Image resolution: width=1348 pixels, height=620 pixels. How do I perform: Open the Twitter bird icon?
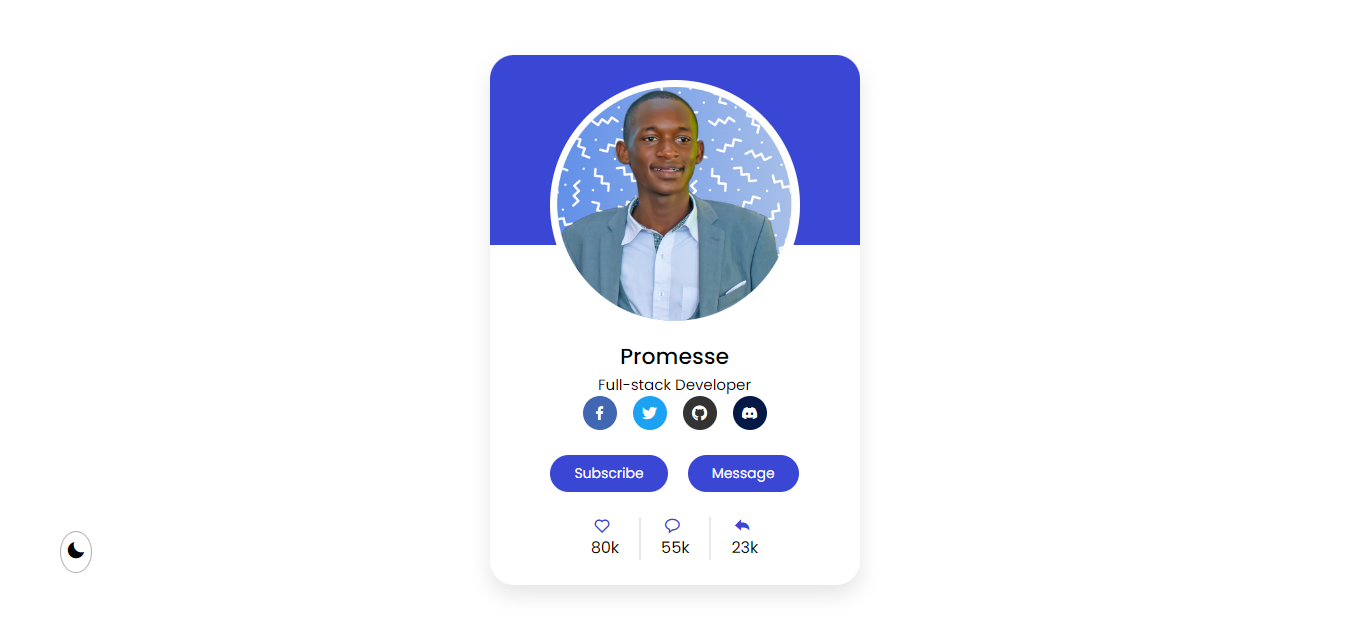point(650,413)
